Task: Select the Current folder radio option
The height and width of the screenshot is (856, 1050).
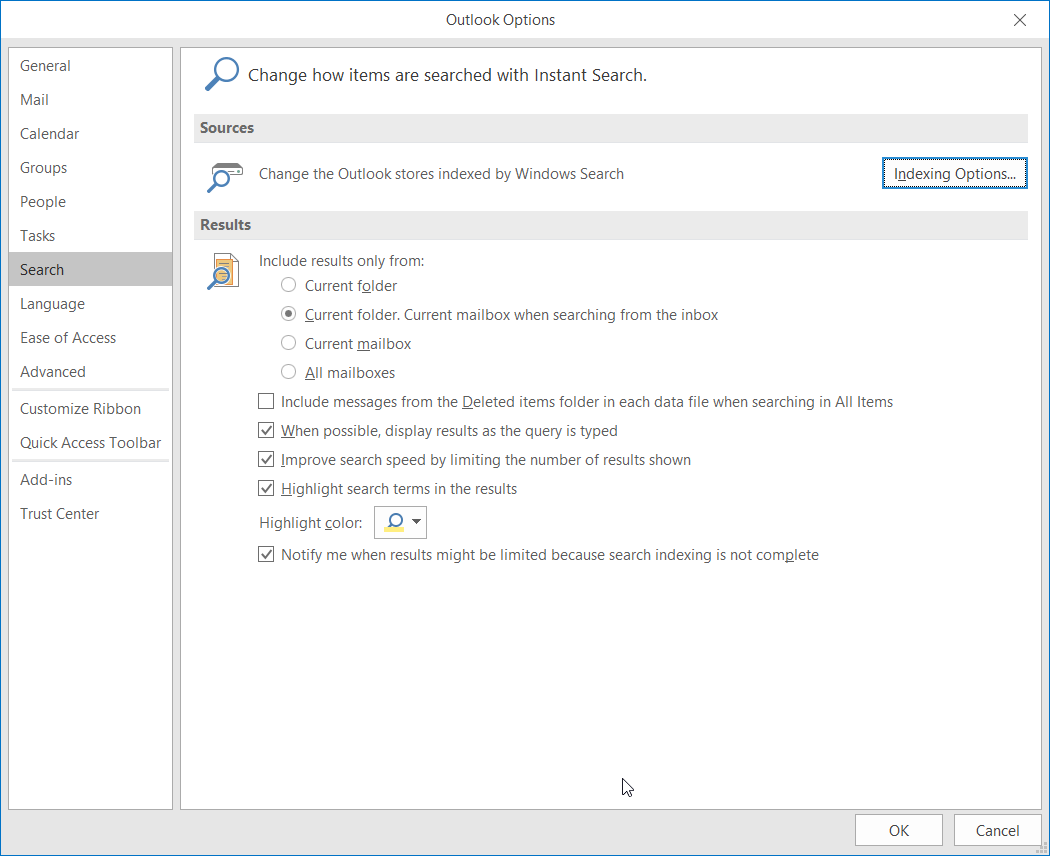Action: coord(289,285)
